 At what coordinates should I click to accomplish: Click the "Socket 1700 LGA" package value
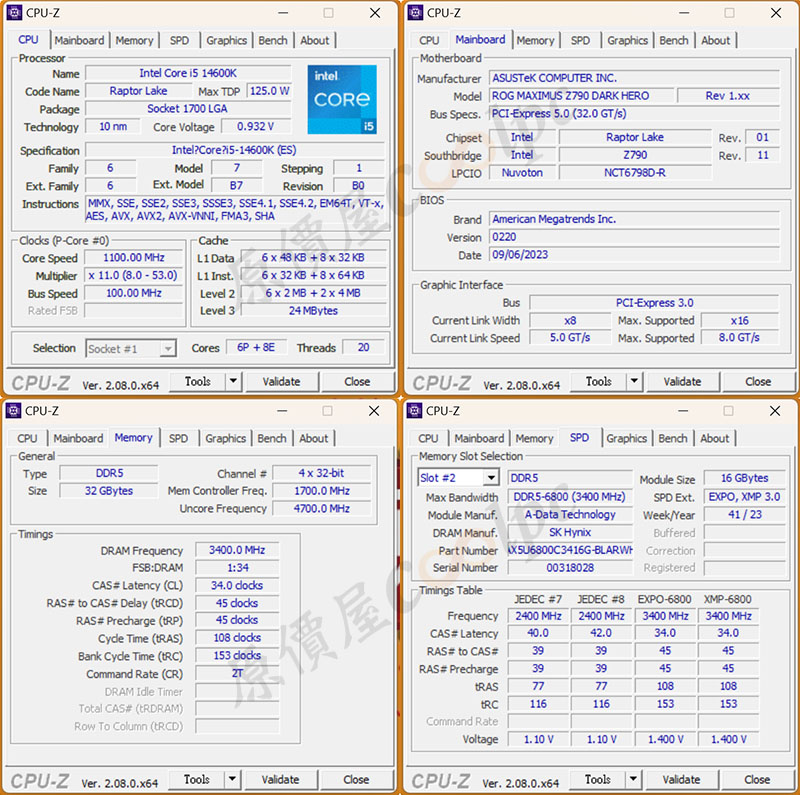tap(188, 109)
